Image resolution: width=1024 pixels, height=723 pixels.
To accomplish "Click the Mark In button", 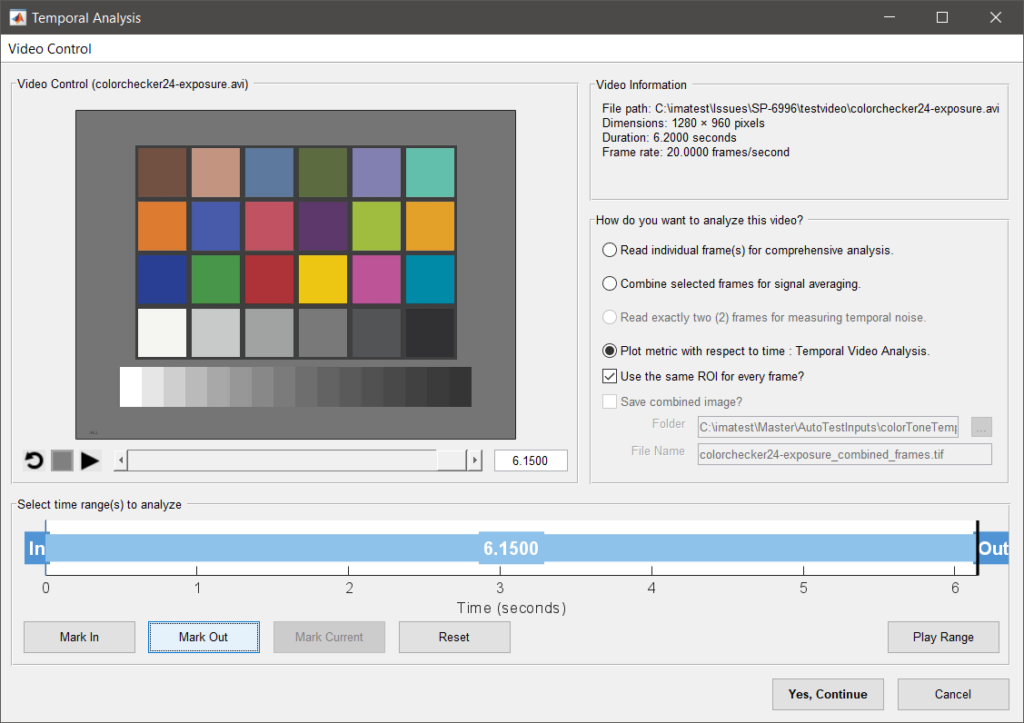I will click(x=80, y=637).
